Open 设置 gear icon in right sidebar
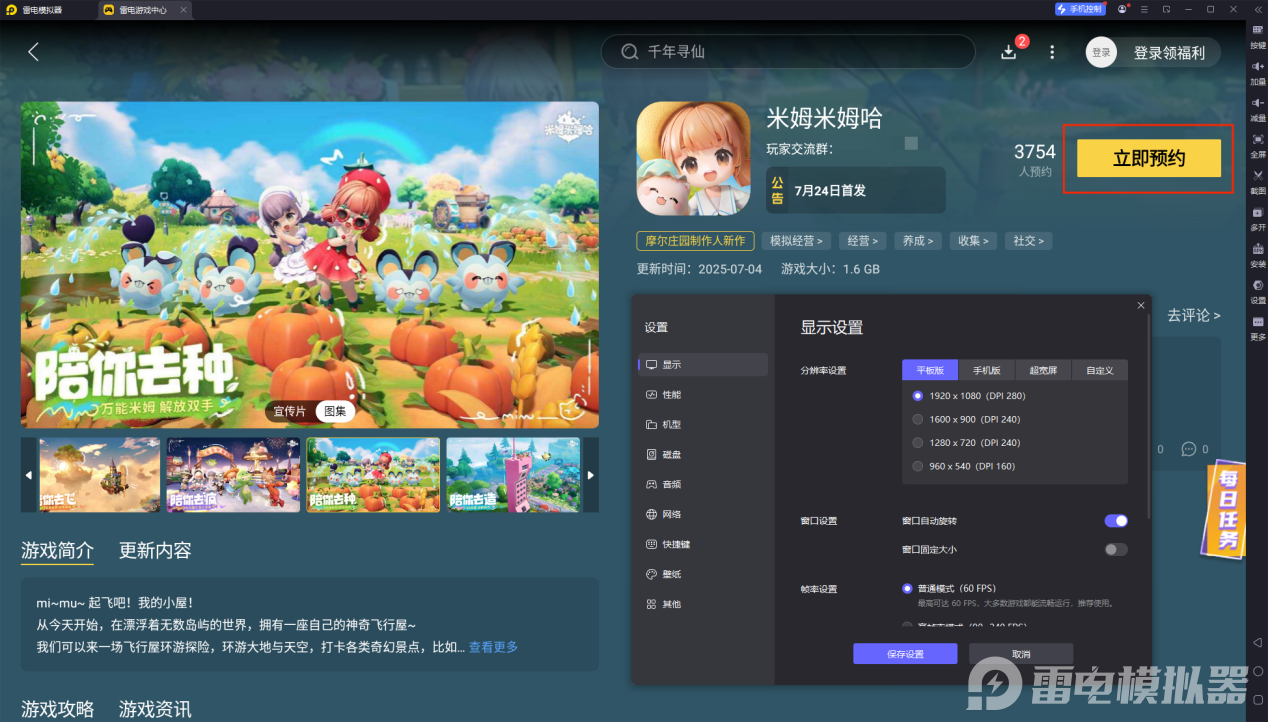 click(x=1257, y=285)
